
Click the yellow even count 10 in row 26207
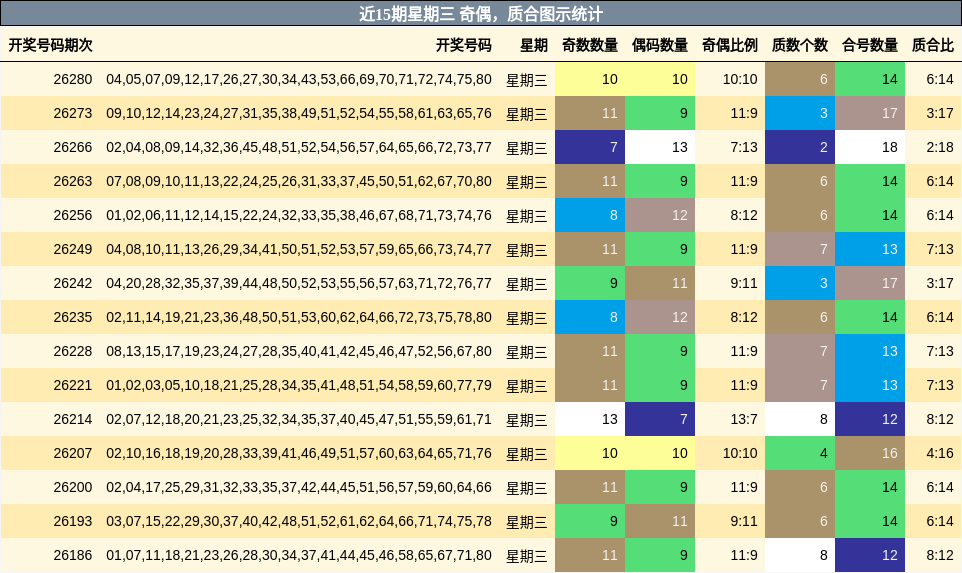tap(660, 453)
